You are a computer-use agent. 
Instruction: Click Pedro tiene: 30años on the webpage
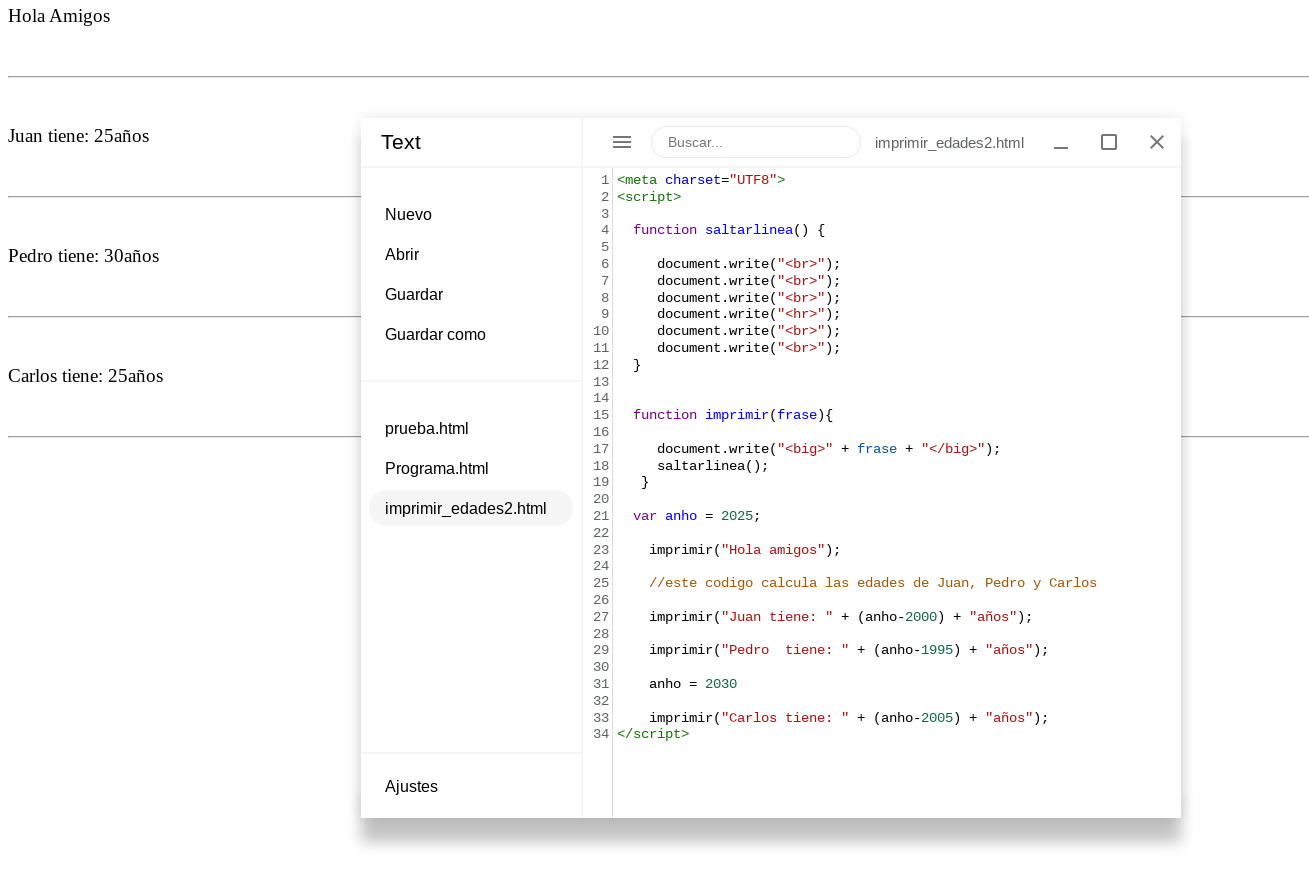point(84,256)
